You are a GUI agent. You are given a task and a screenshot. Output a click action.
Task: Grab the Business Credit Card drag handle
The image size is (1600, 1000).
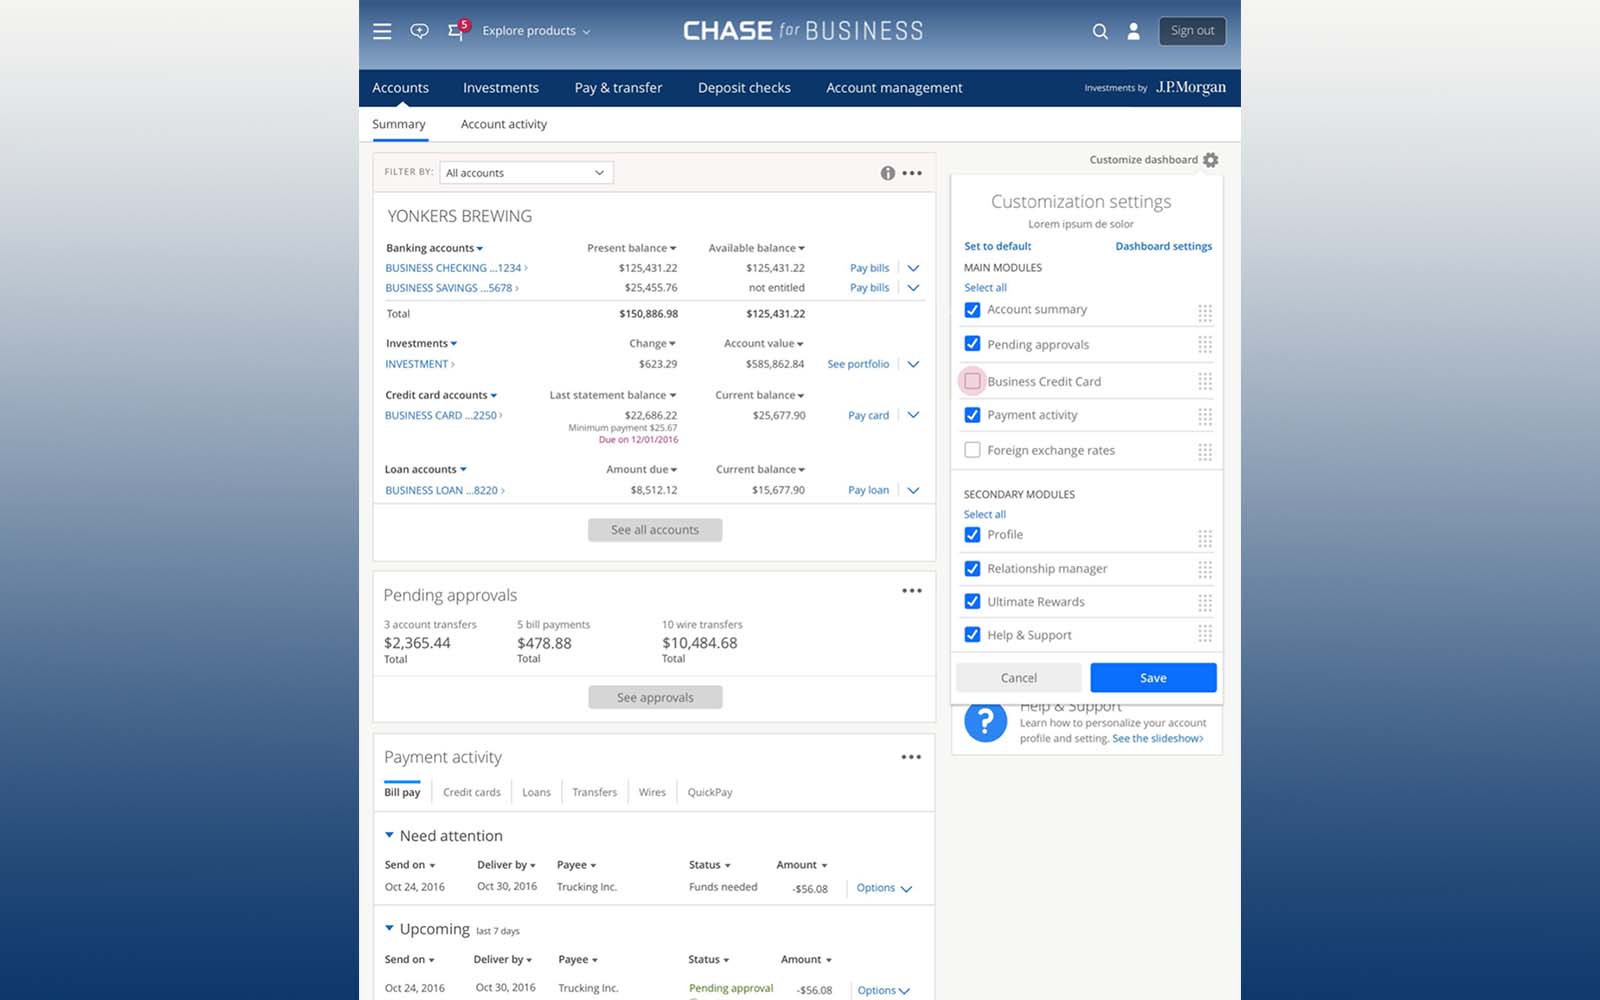pos(1205,381)
